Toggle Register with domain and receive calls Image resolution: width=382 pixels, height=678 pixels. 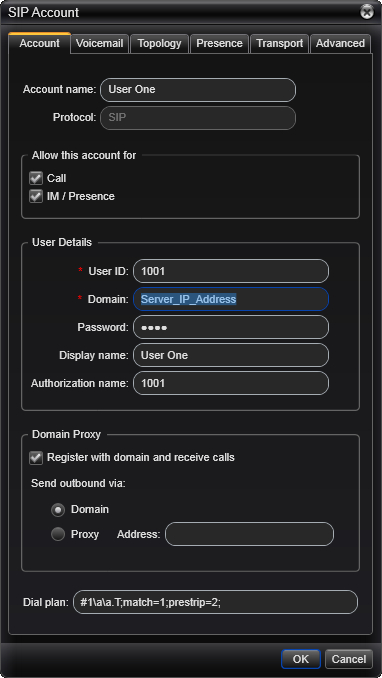point(36,457)
